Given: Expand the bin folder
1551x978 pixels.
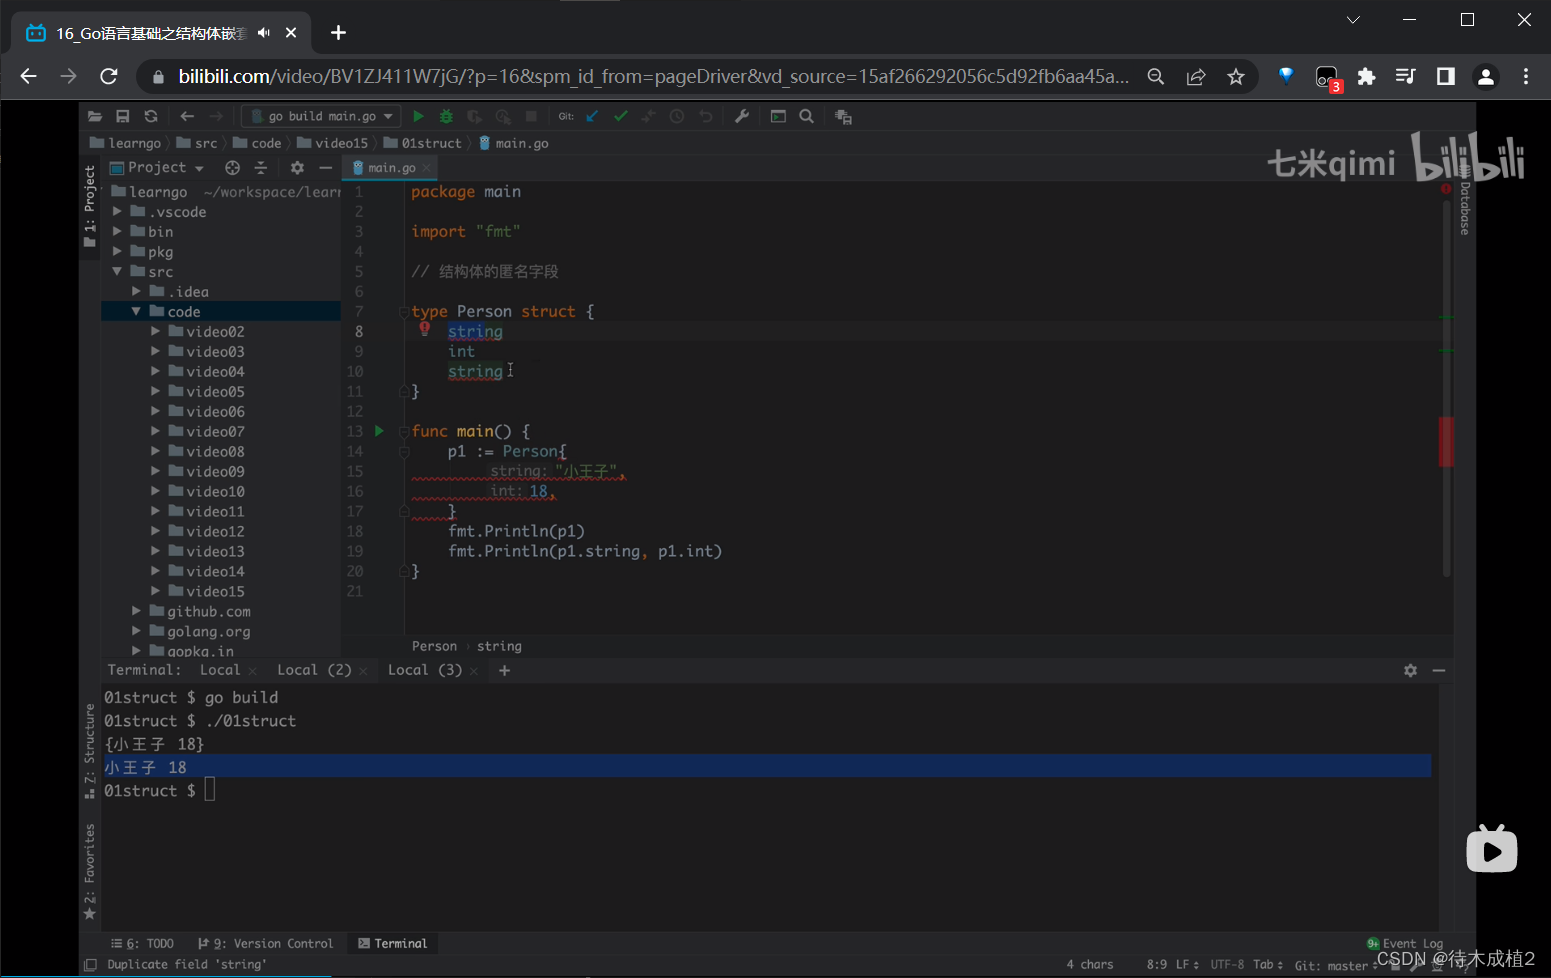Looking at the screenshot, I should tap(117, 232).
